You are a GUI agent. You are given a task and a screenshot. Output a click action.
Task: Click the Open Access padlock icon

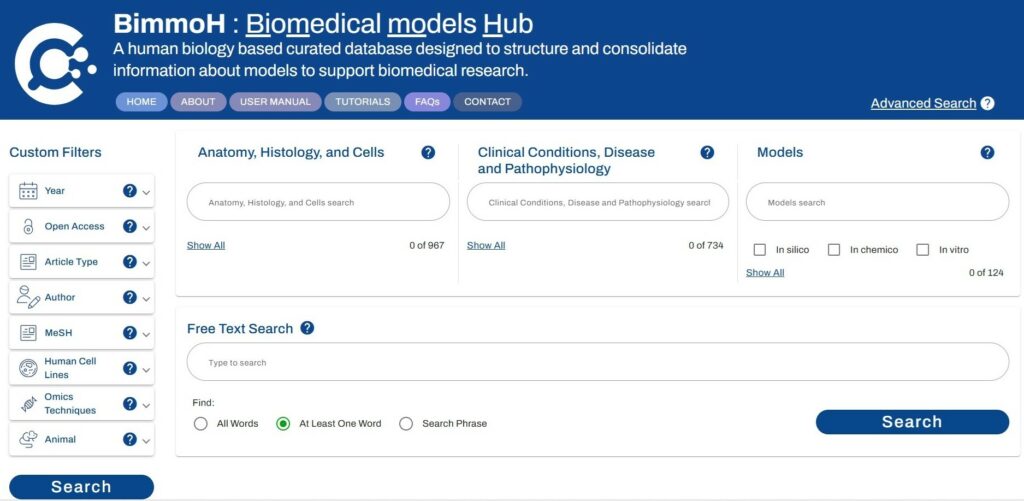coord(28,227)
